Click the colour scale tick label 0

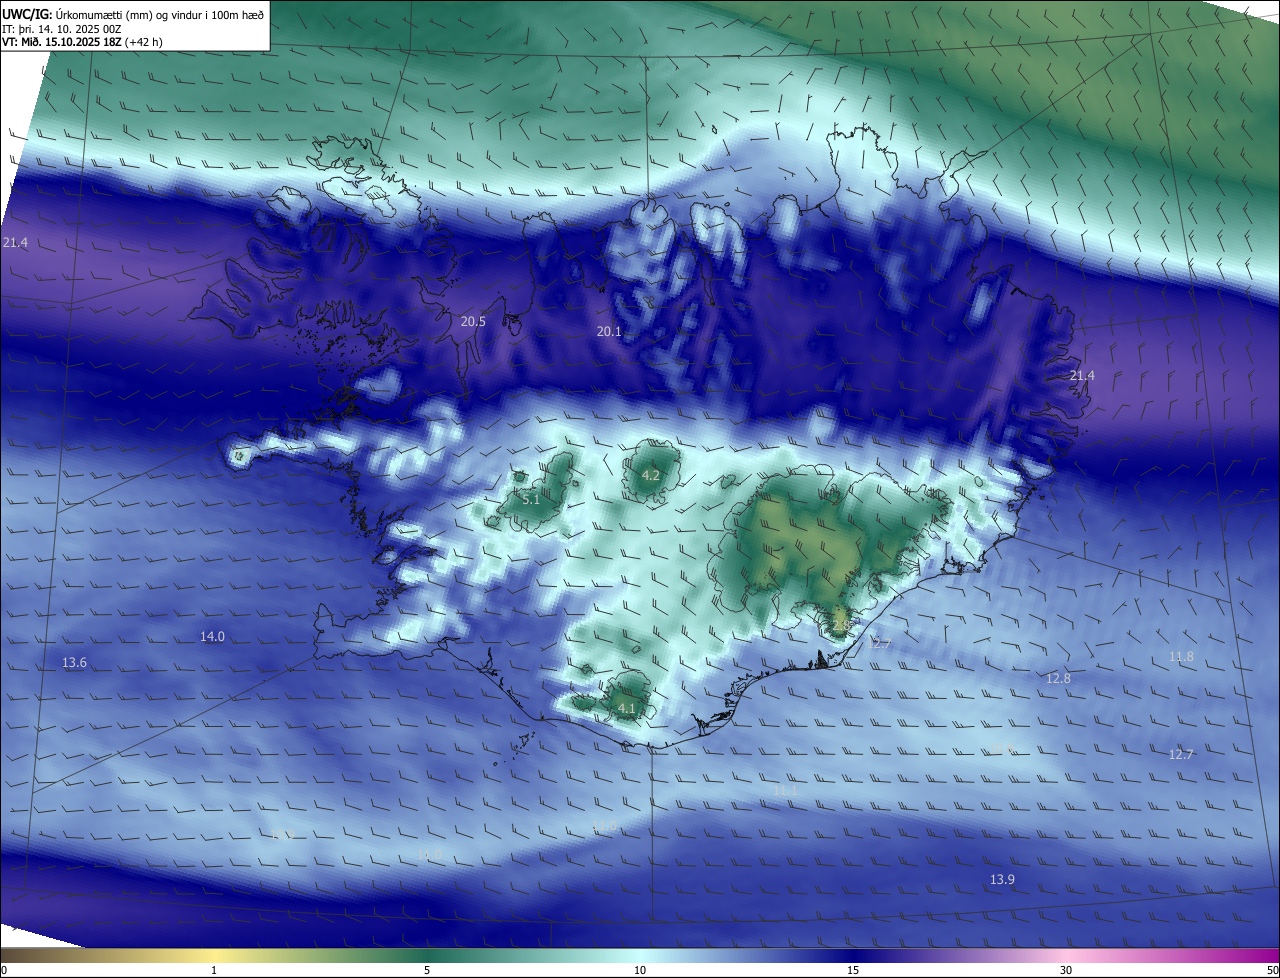coord(4,970)
